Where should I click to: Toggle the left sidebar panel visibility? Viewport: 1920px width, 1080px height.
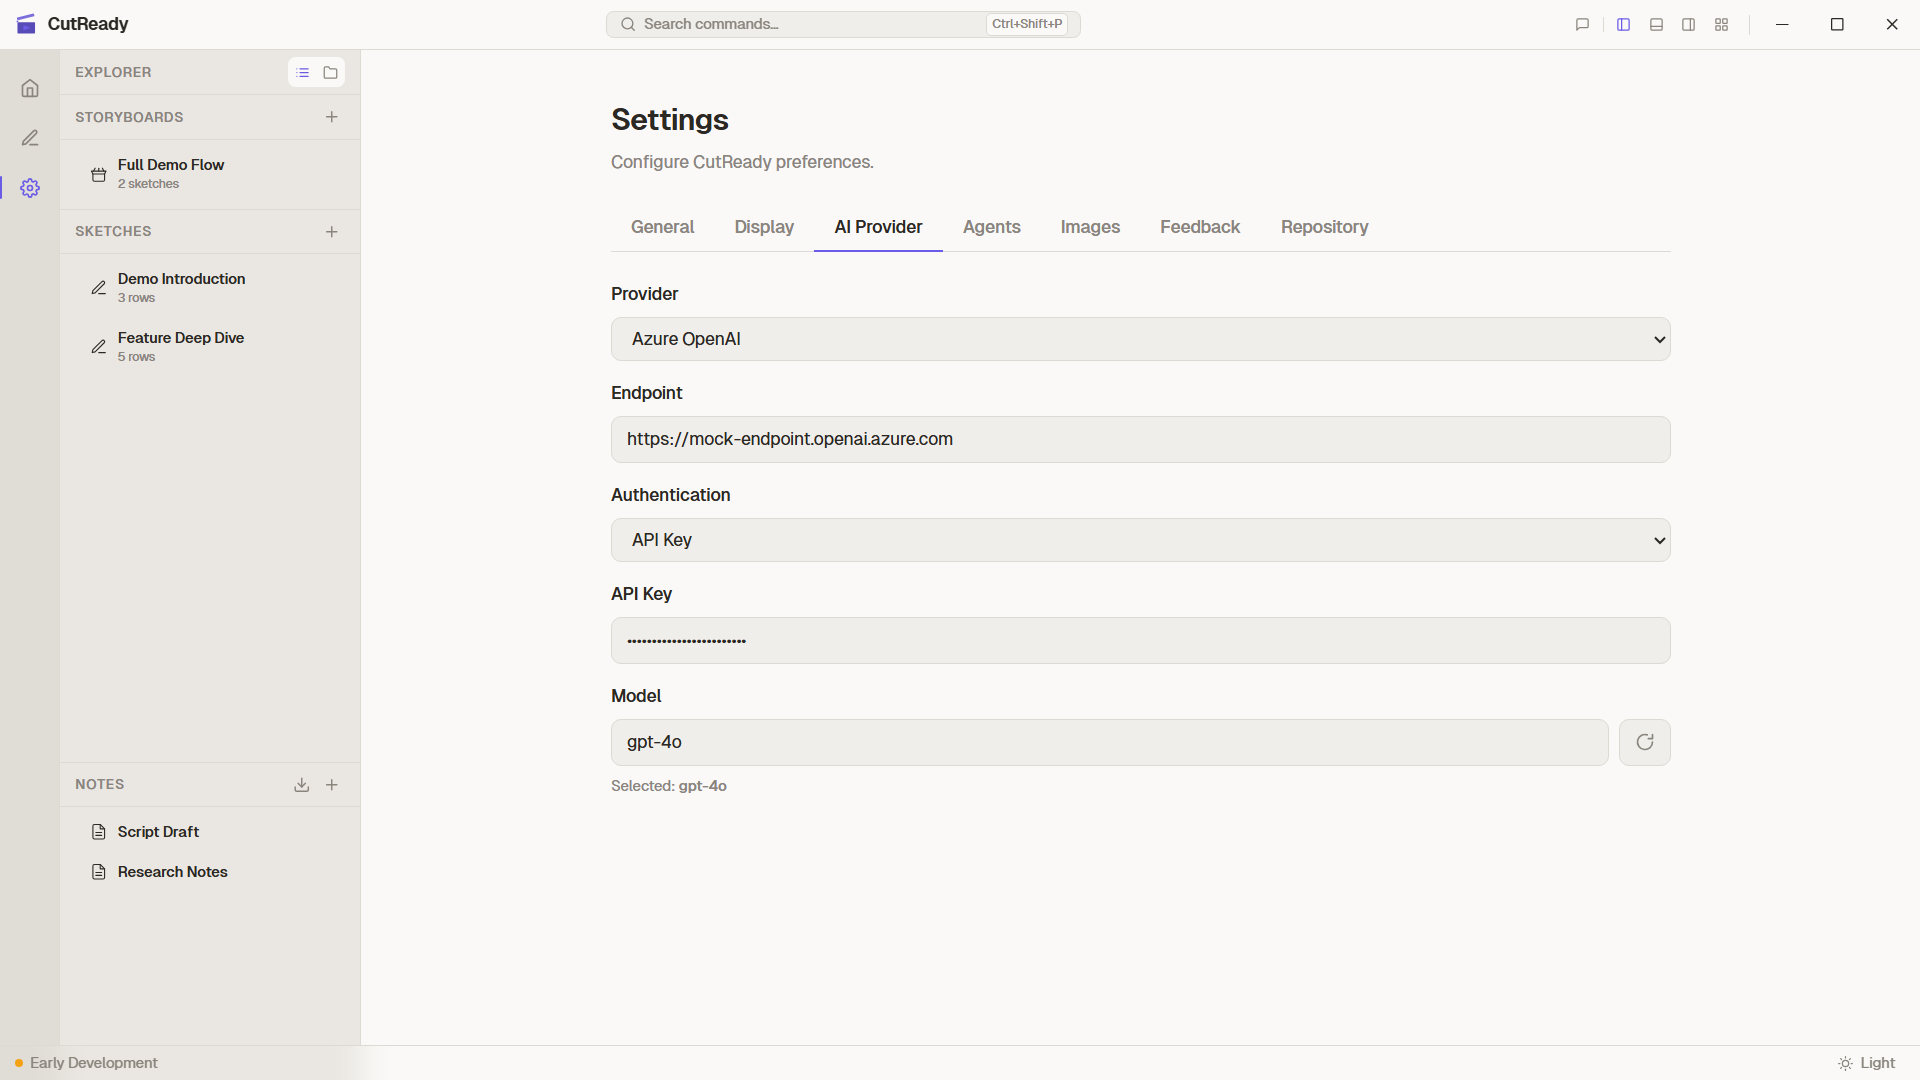1623,24
